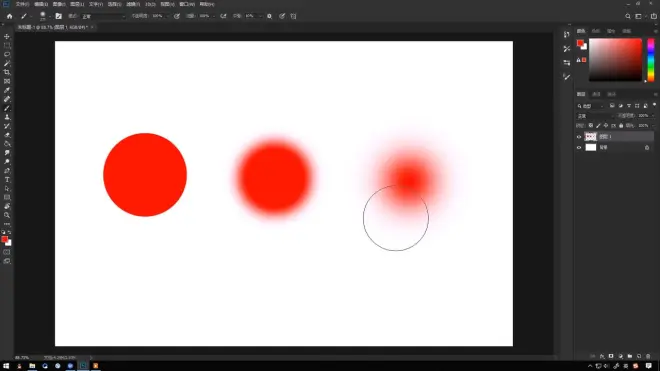Select the Pen tool
Image resolution: width=660 pixels, height=371 pixels.
7,171
